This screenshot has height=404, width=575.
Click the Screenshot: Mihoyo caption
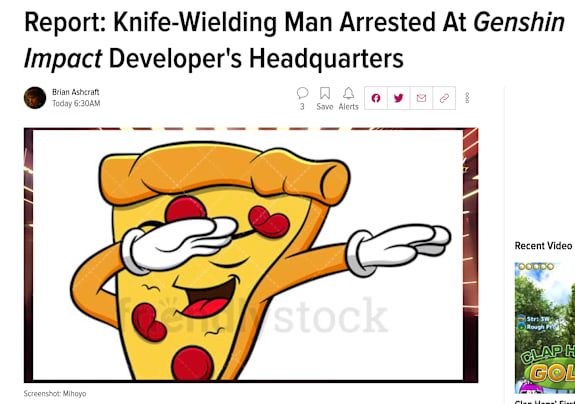(x=55, y=394)
